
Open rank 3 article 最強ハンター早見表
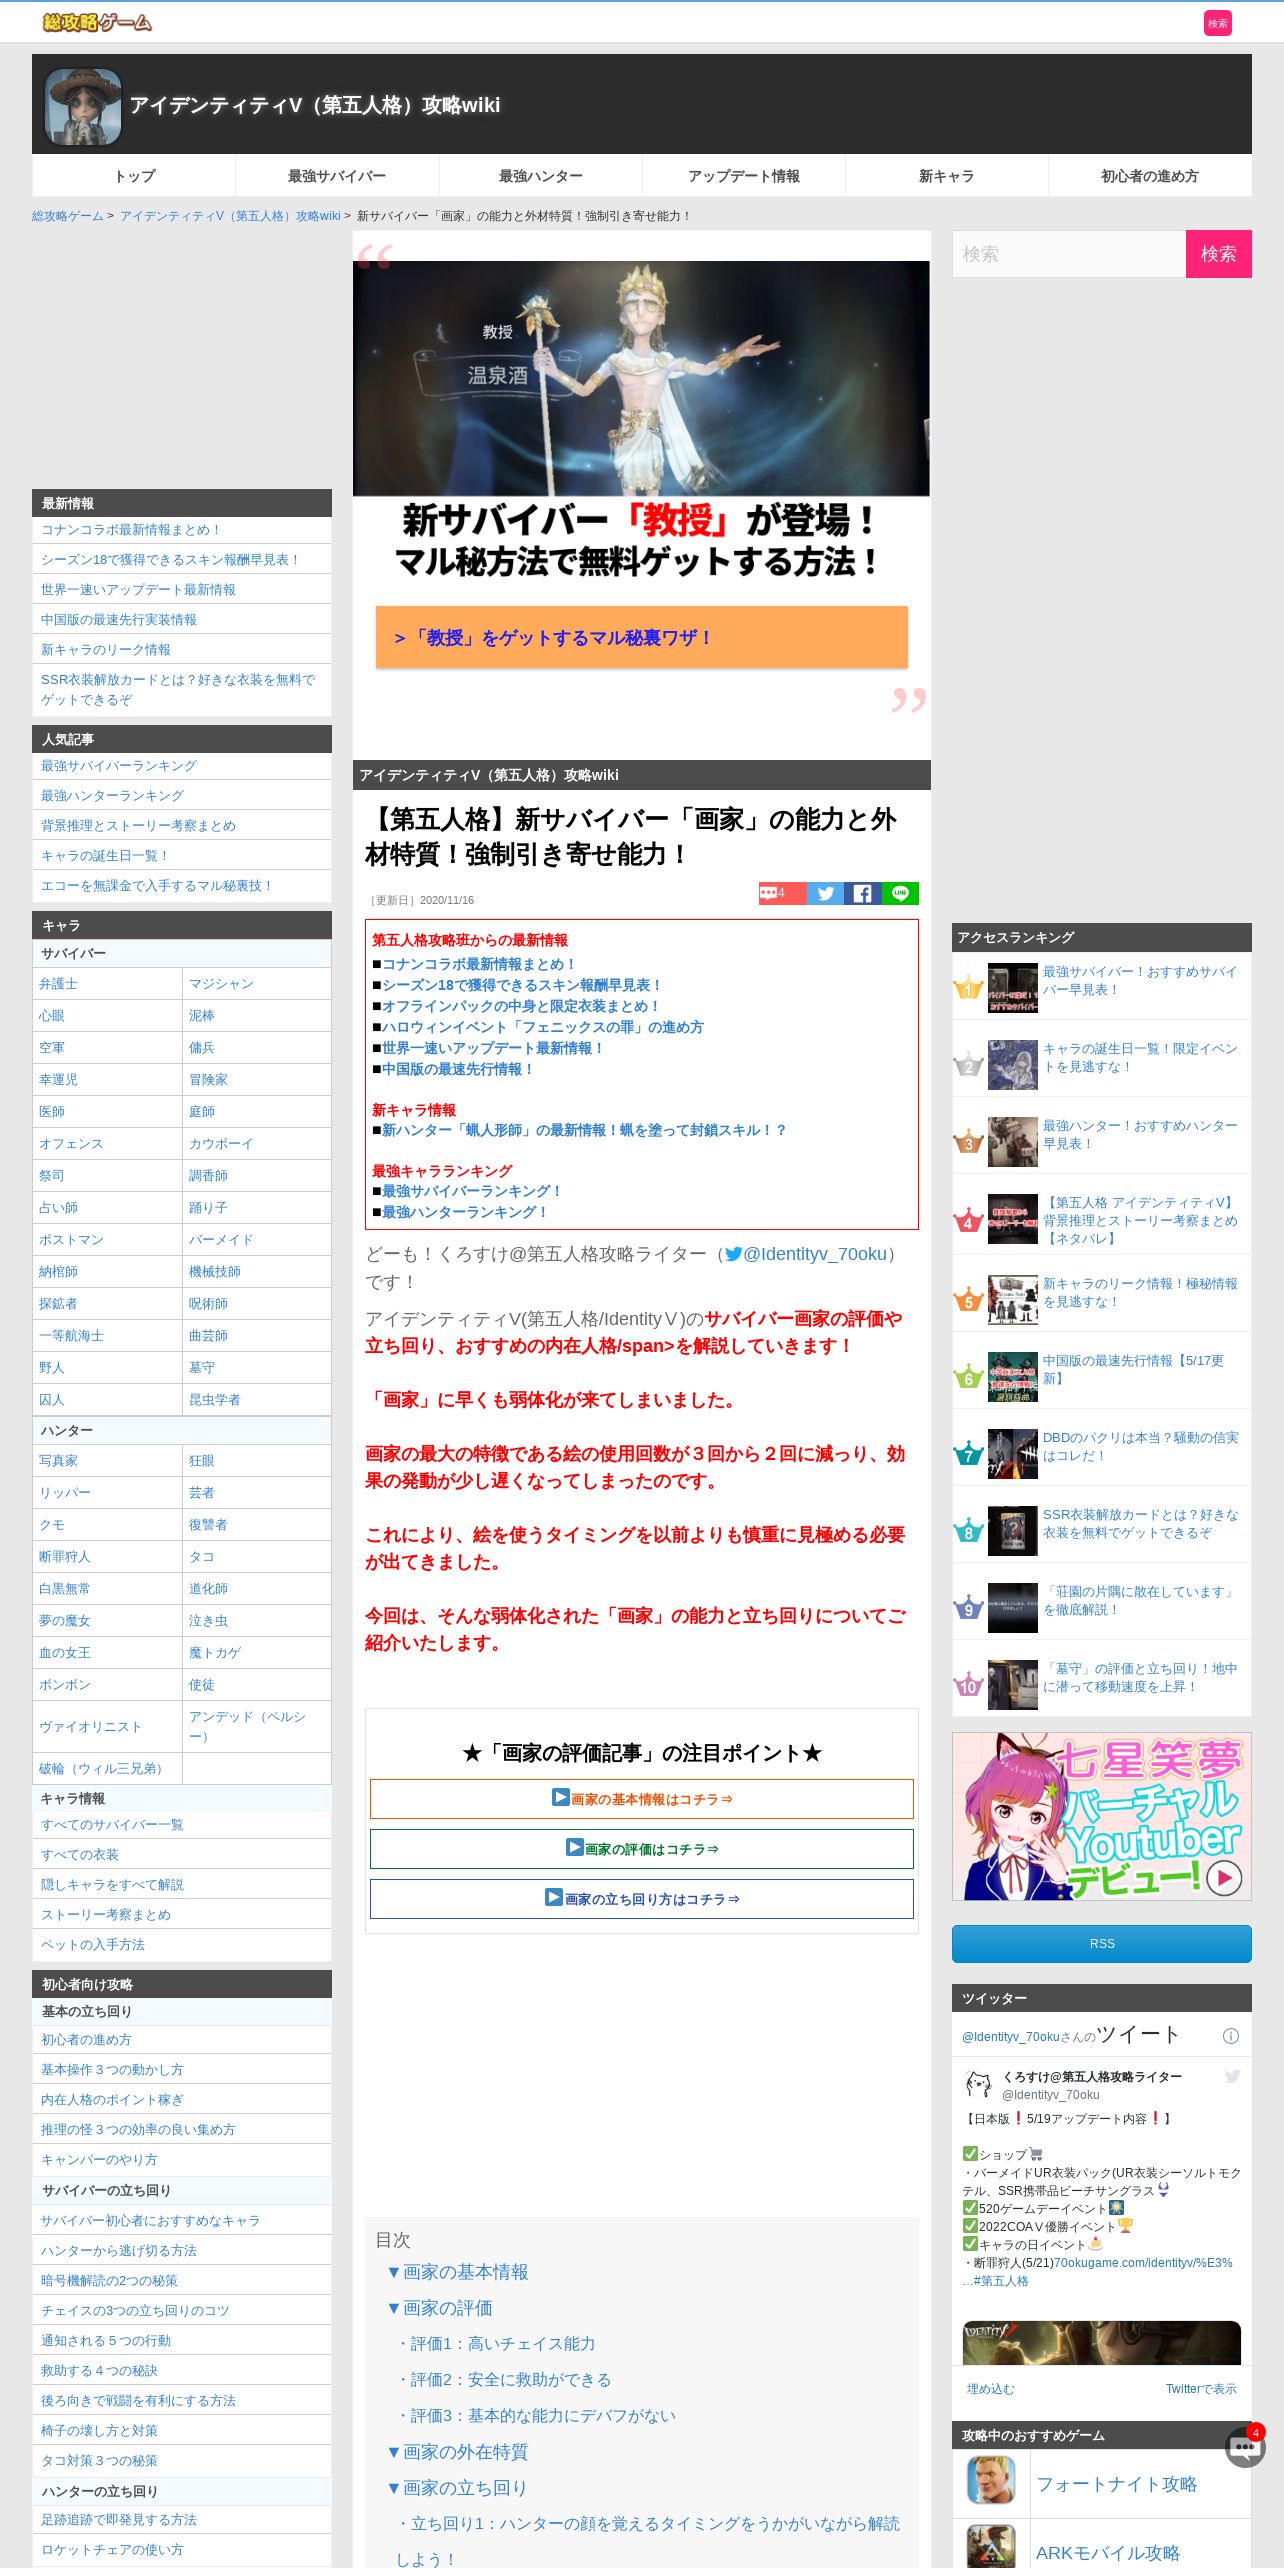click(1140, 1135)
